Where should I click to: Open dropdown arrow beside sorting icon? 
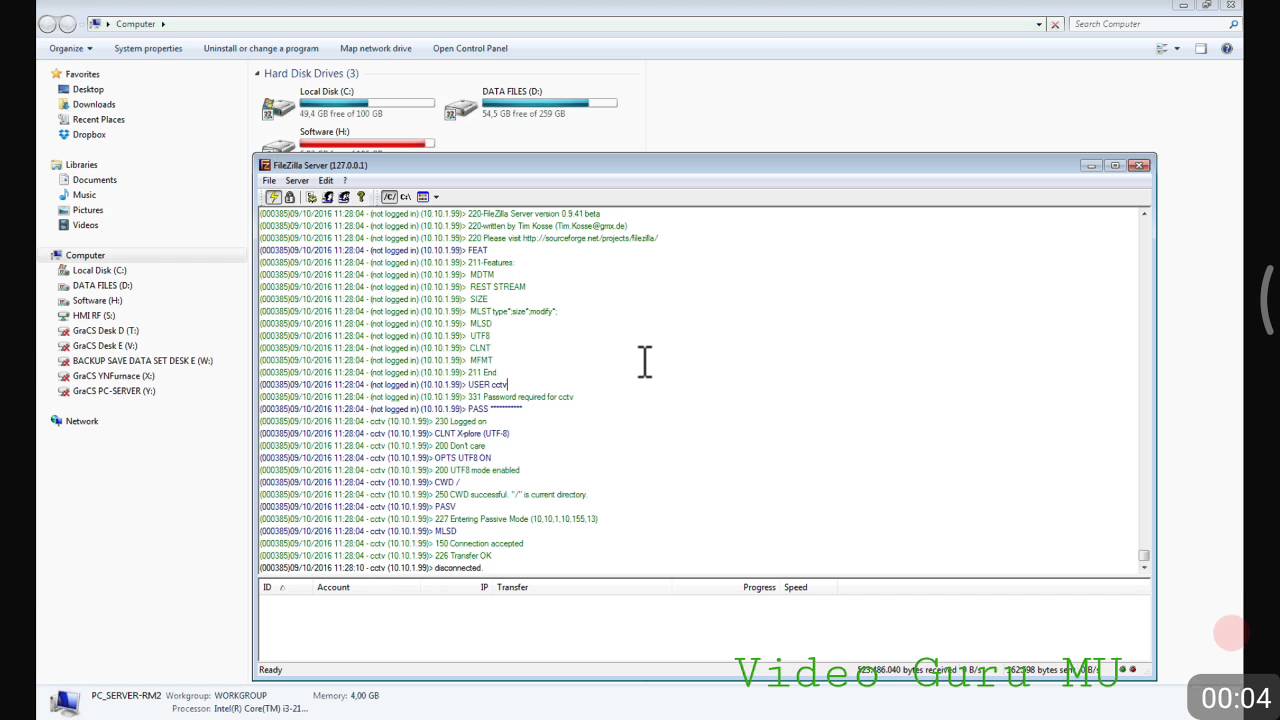coord(436,197)
